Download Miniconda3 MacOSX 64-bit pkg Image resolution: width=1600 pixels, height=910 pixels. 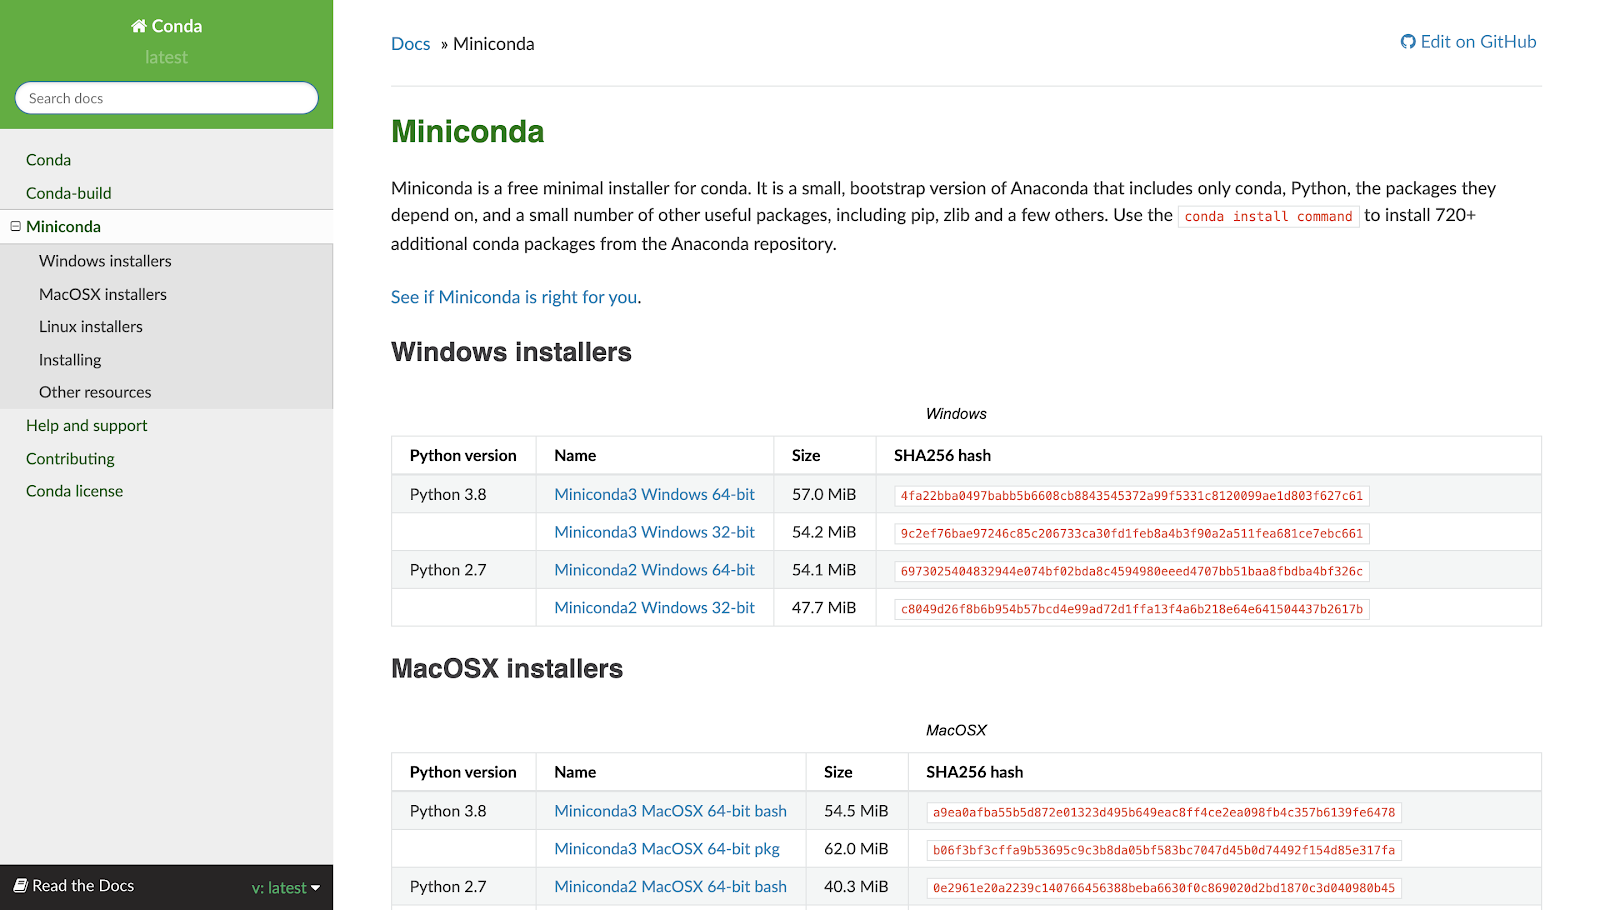coord(667,849)
